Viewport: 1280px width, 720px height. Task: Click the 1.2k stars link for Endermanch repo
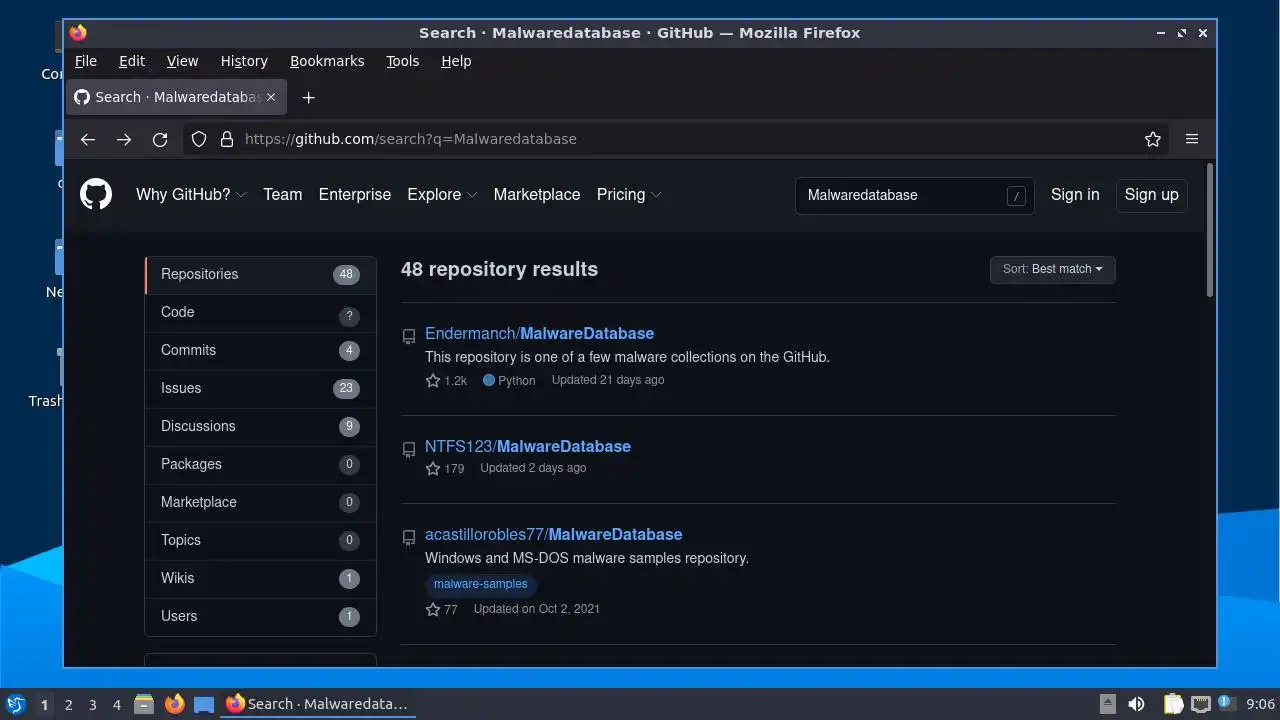[447, 380]
